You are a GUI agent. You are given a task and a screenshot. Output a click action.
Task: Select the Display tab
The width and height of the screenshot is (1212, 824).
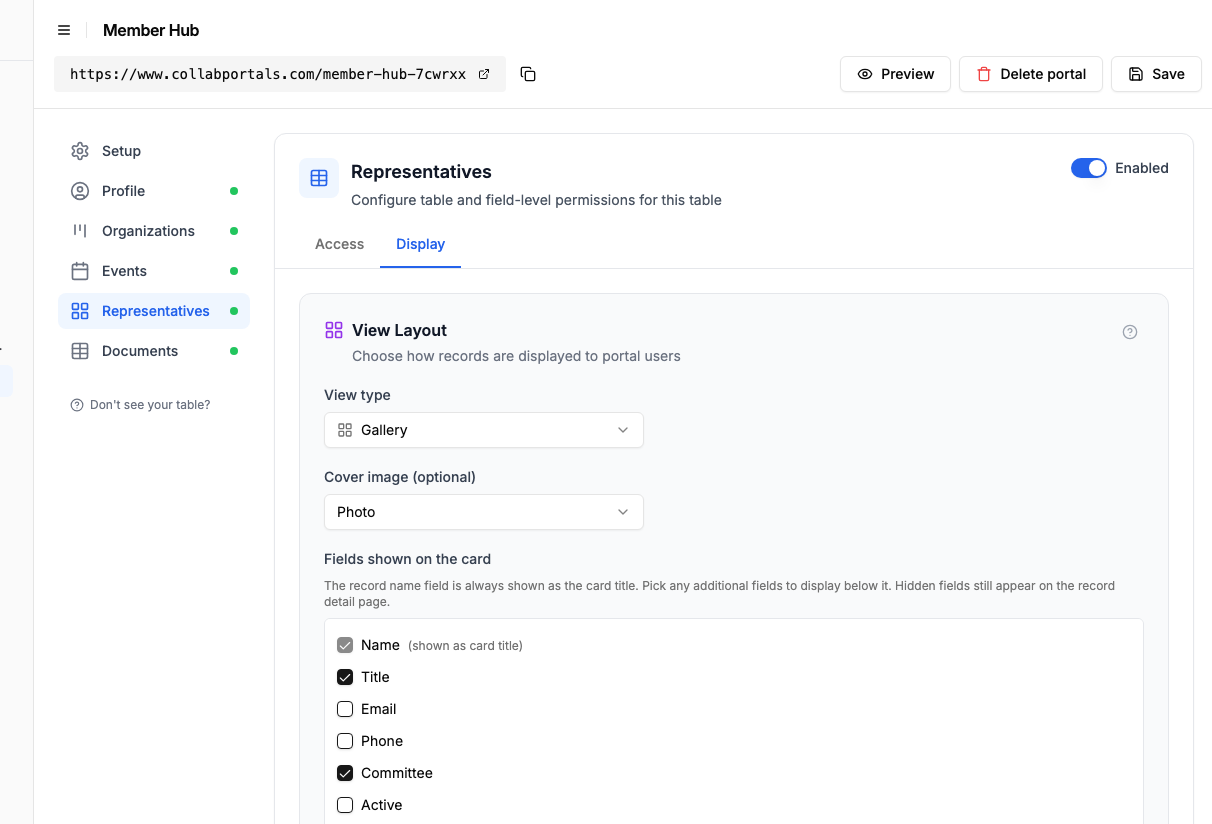[420, 244]
